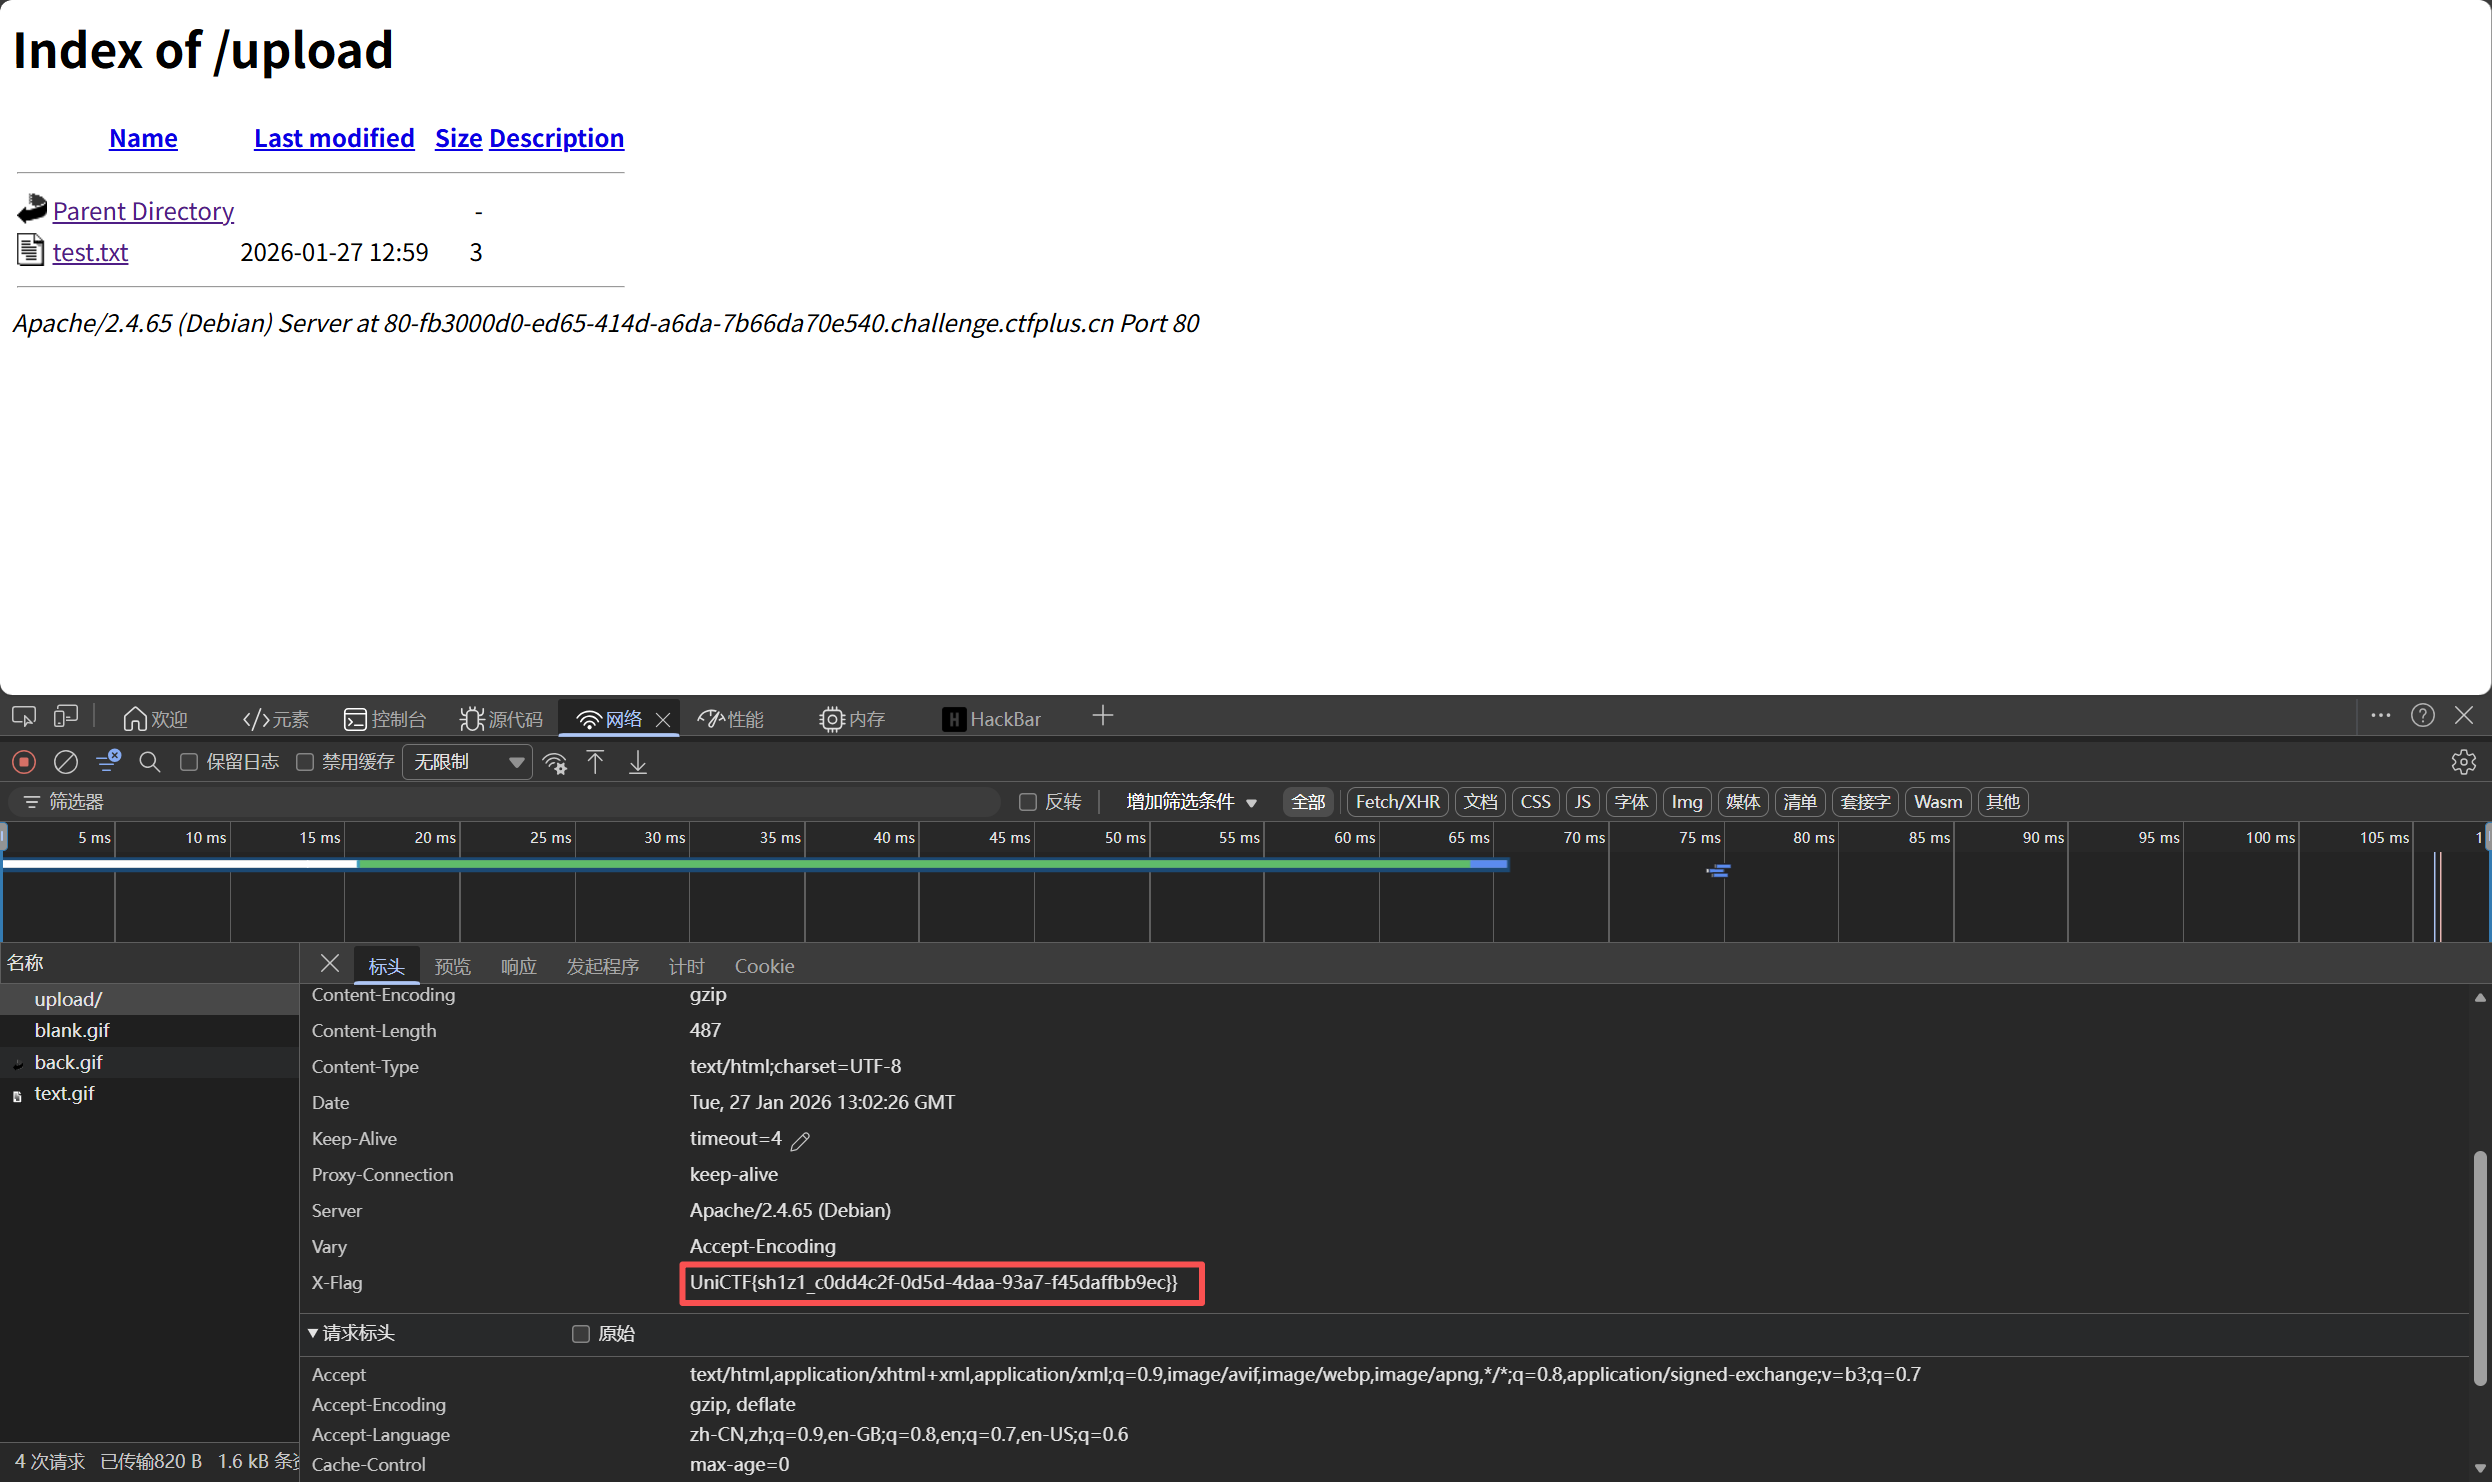This screenshot has height=1482, width=2492.
Task: Click the headers panel vertical scrollbar
Action: pos(2480,1268)
